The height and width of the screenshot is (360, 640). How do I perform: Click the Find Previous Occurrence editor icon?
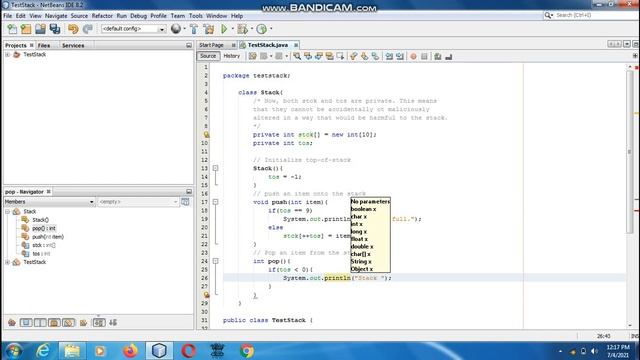pos(308,56)
